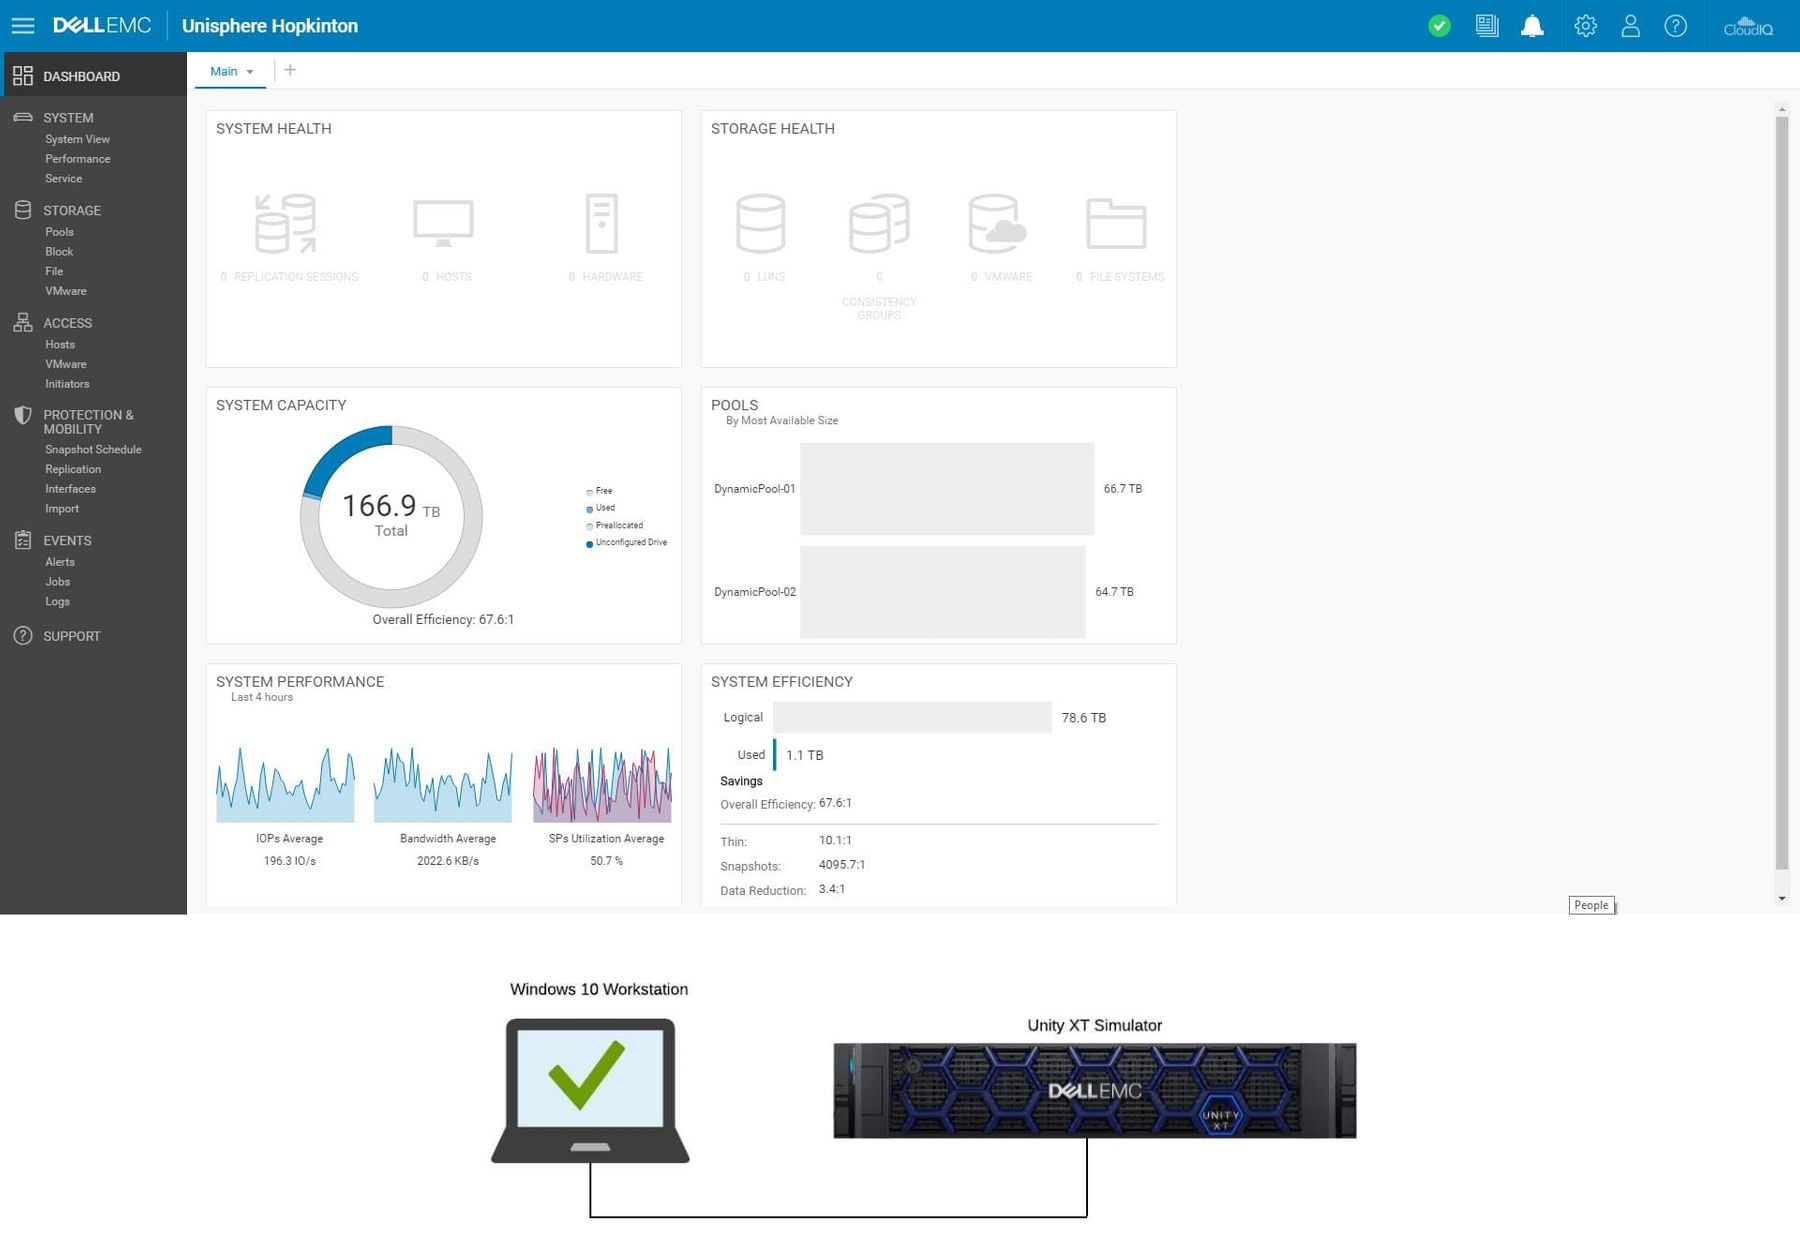Open the help question mark icon
Viewport: 1800px width, 1238px height.
(1675, 26)
